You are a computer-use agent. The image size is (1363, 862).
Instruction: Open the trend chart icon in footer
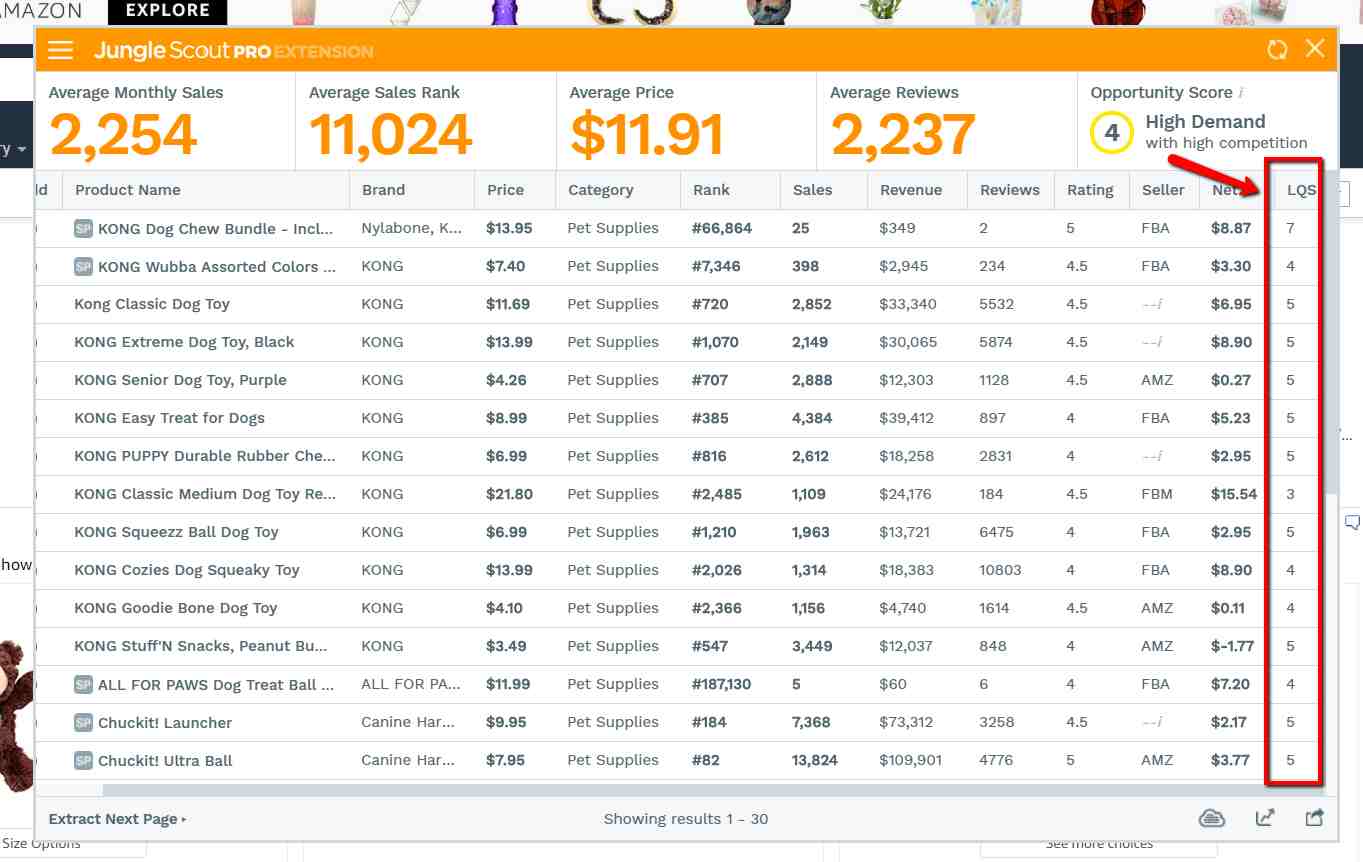[x=1265, y=819]
